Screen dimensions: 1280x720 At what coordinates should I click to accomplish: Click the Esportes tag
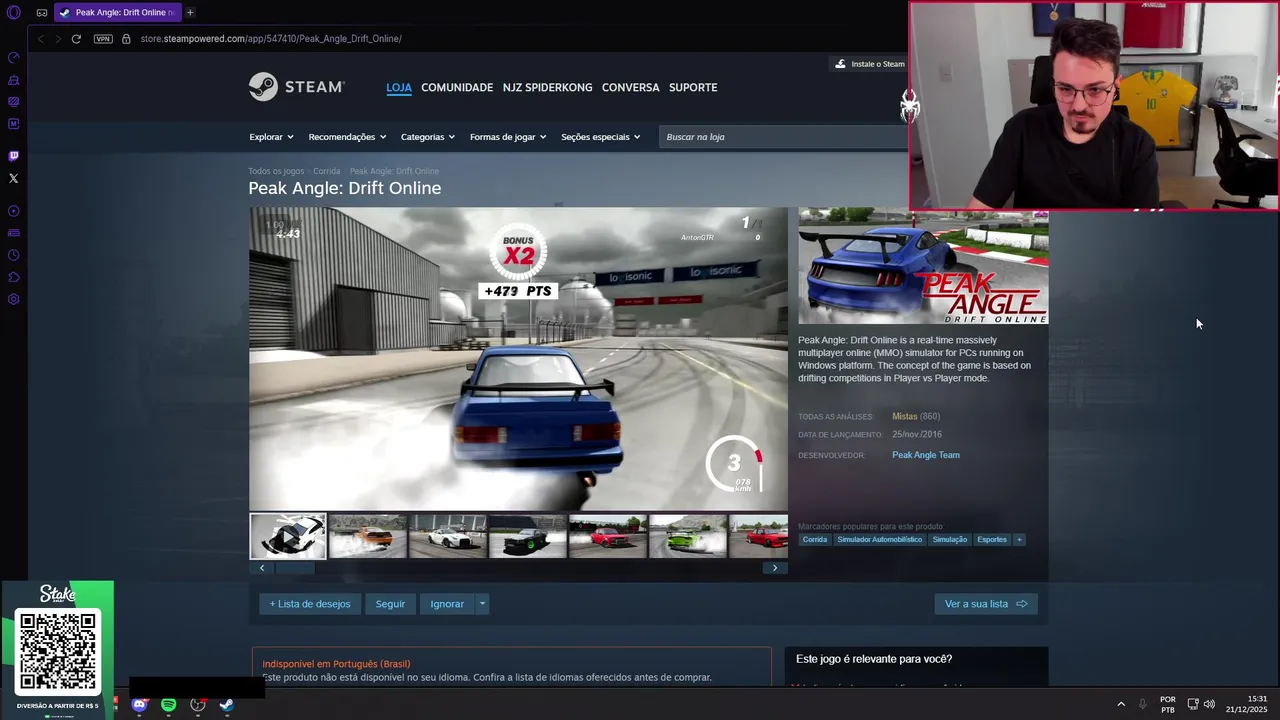tap(992, 540)
